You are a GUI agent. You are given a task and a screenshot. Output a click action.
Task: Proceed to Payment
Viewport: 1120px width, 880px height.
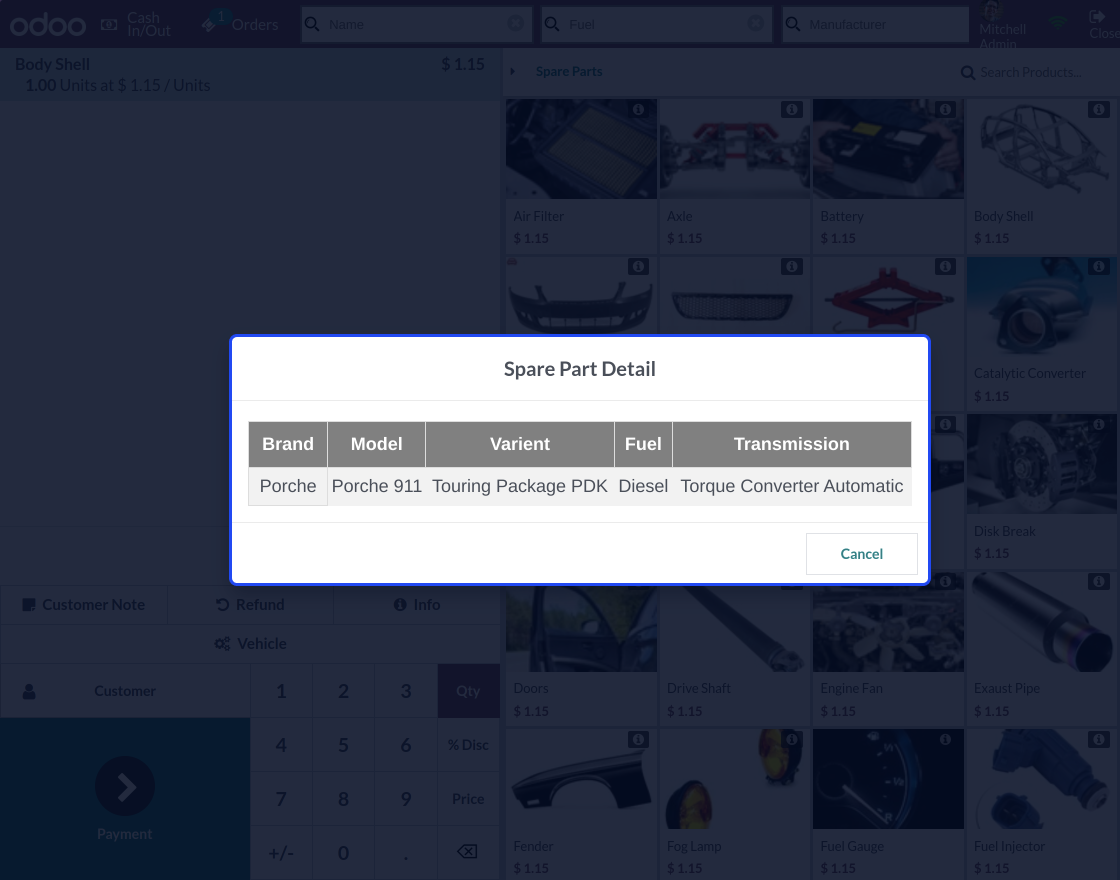[x=125, y=799]
